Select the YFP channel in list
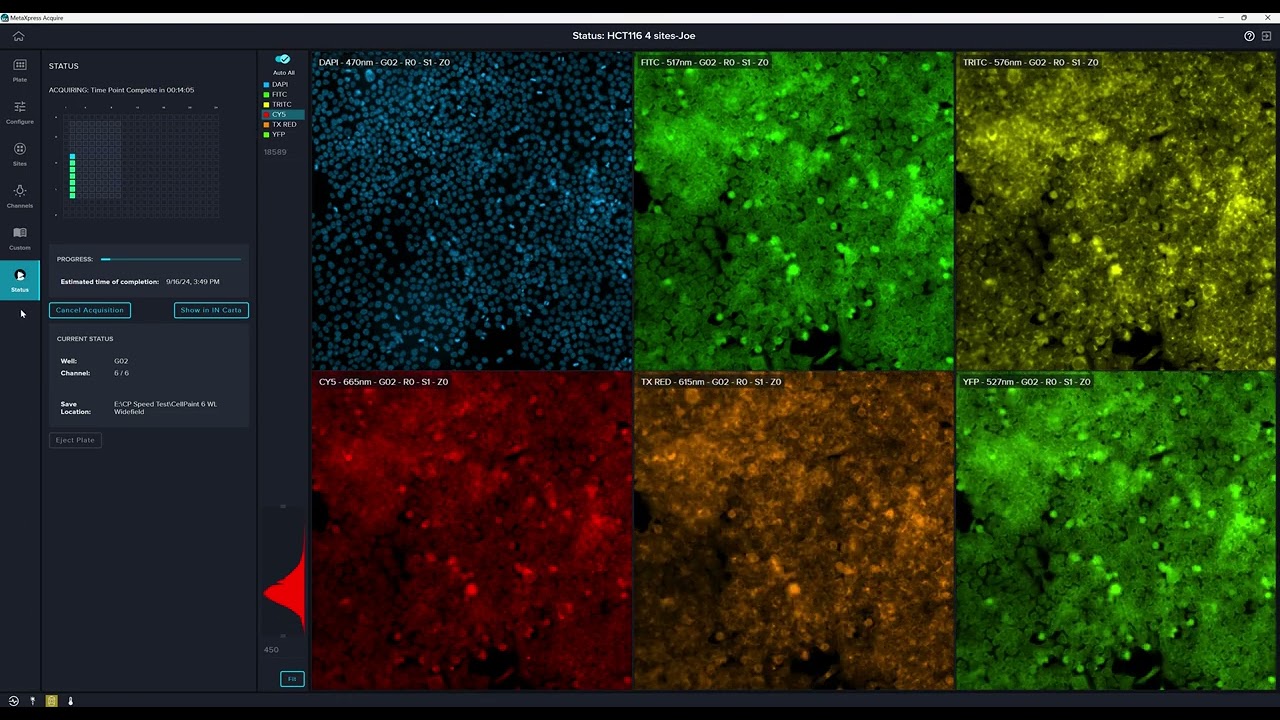This screenshot has width=1280, height=720. [x=283, y=134]
